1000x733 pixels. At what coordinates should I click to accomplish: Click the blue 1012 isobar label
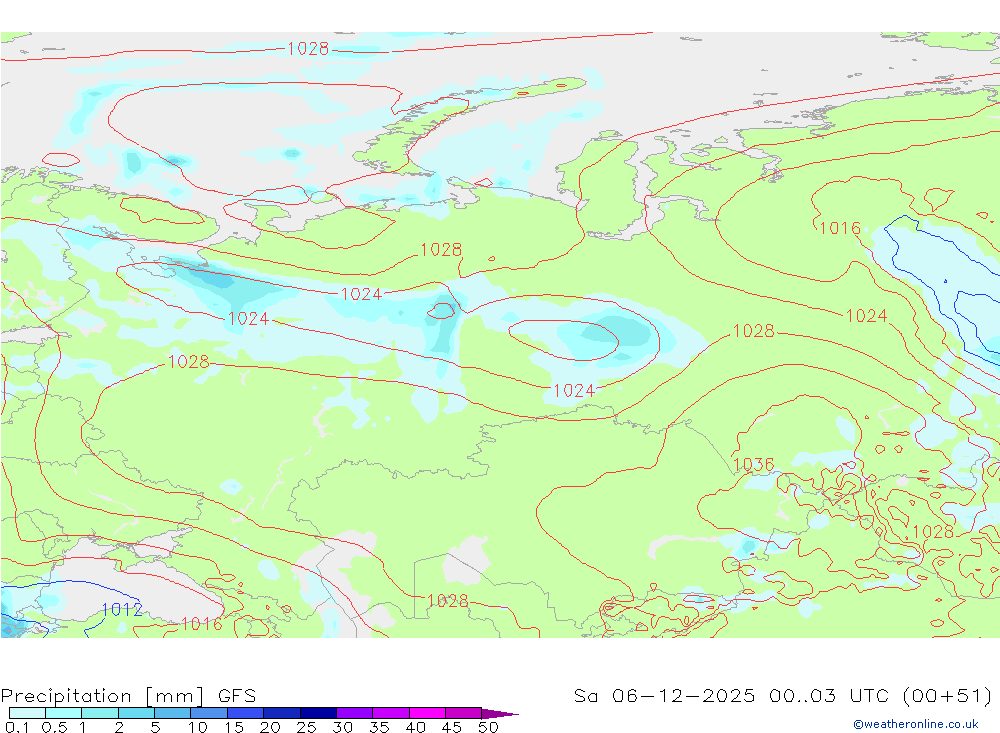122,609
